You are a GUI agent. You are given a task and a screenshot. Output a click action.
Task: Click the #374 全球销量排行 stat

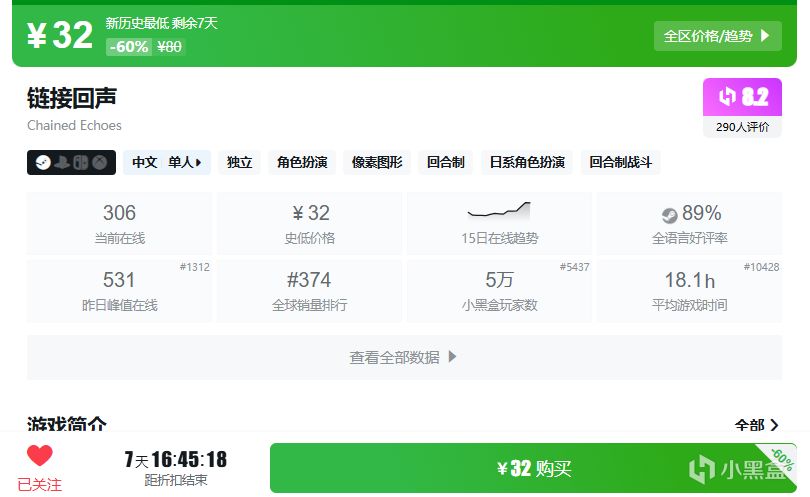coord(309,291)
